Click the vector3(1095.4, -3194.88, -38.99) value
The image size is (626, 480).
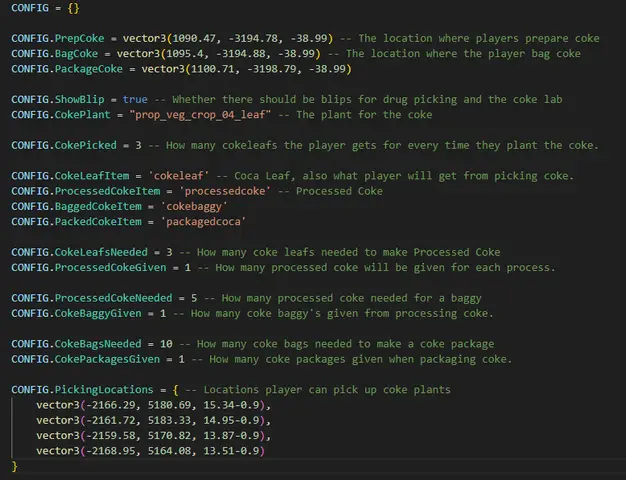(x=218, y=54)
